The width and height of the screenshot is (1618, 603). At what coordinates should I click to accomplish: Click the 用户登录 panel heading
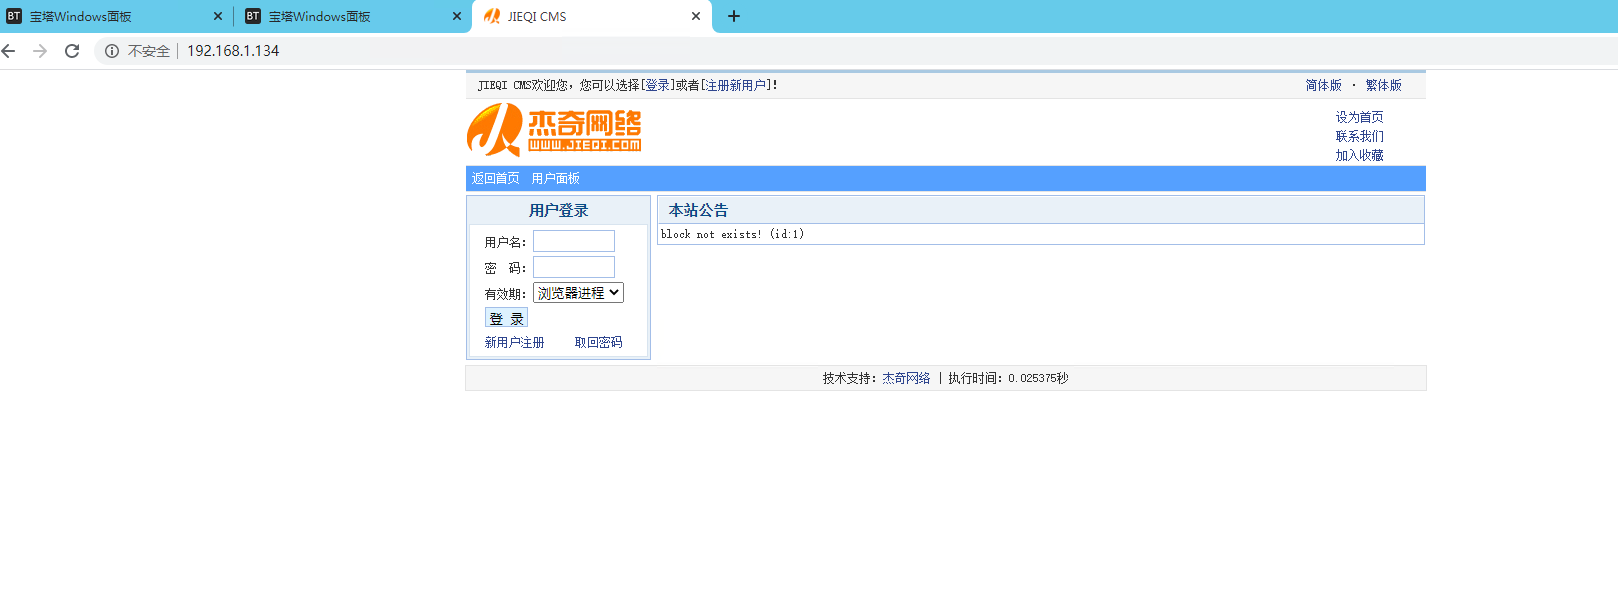(x=558, y=210)
